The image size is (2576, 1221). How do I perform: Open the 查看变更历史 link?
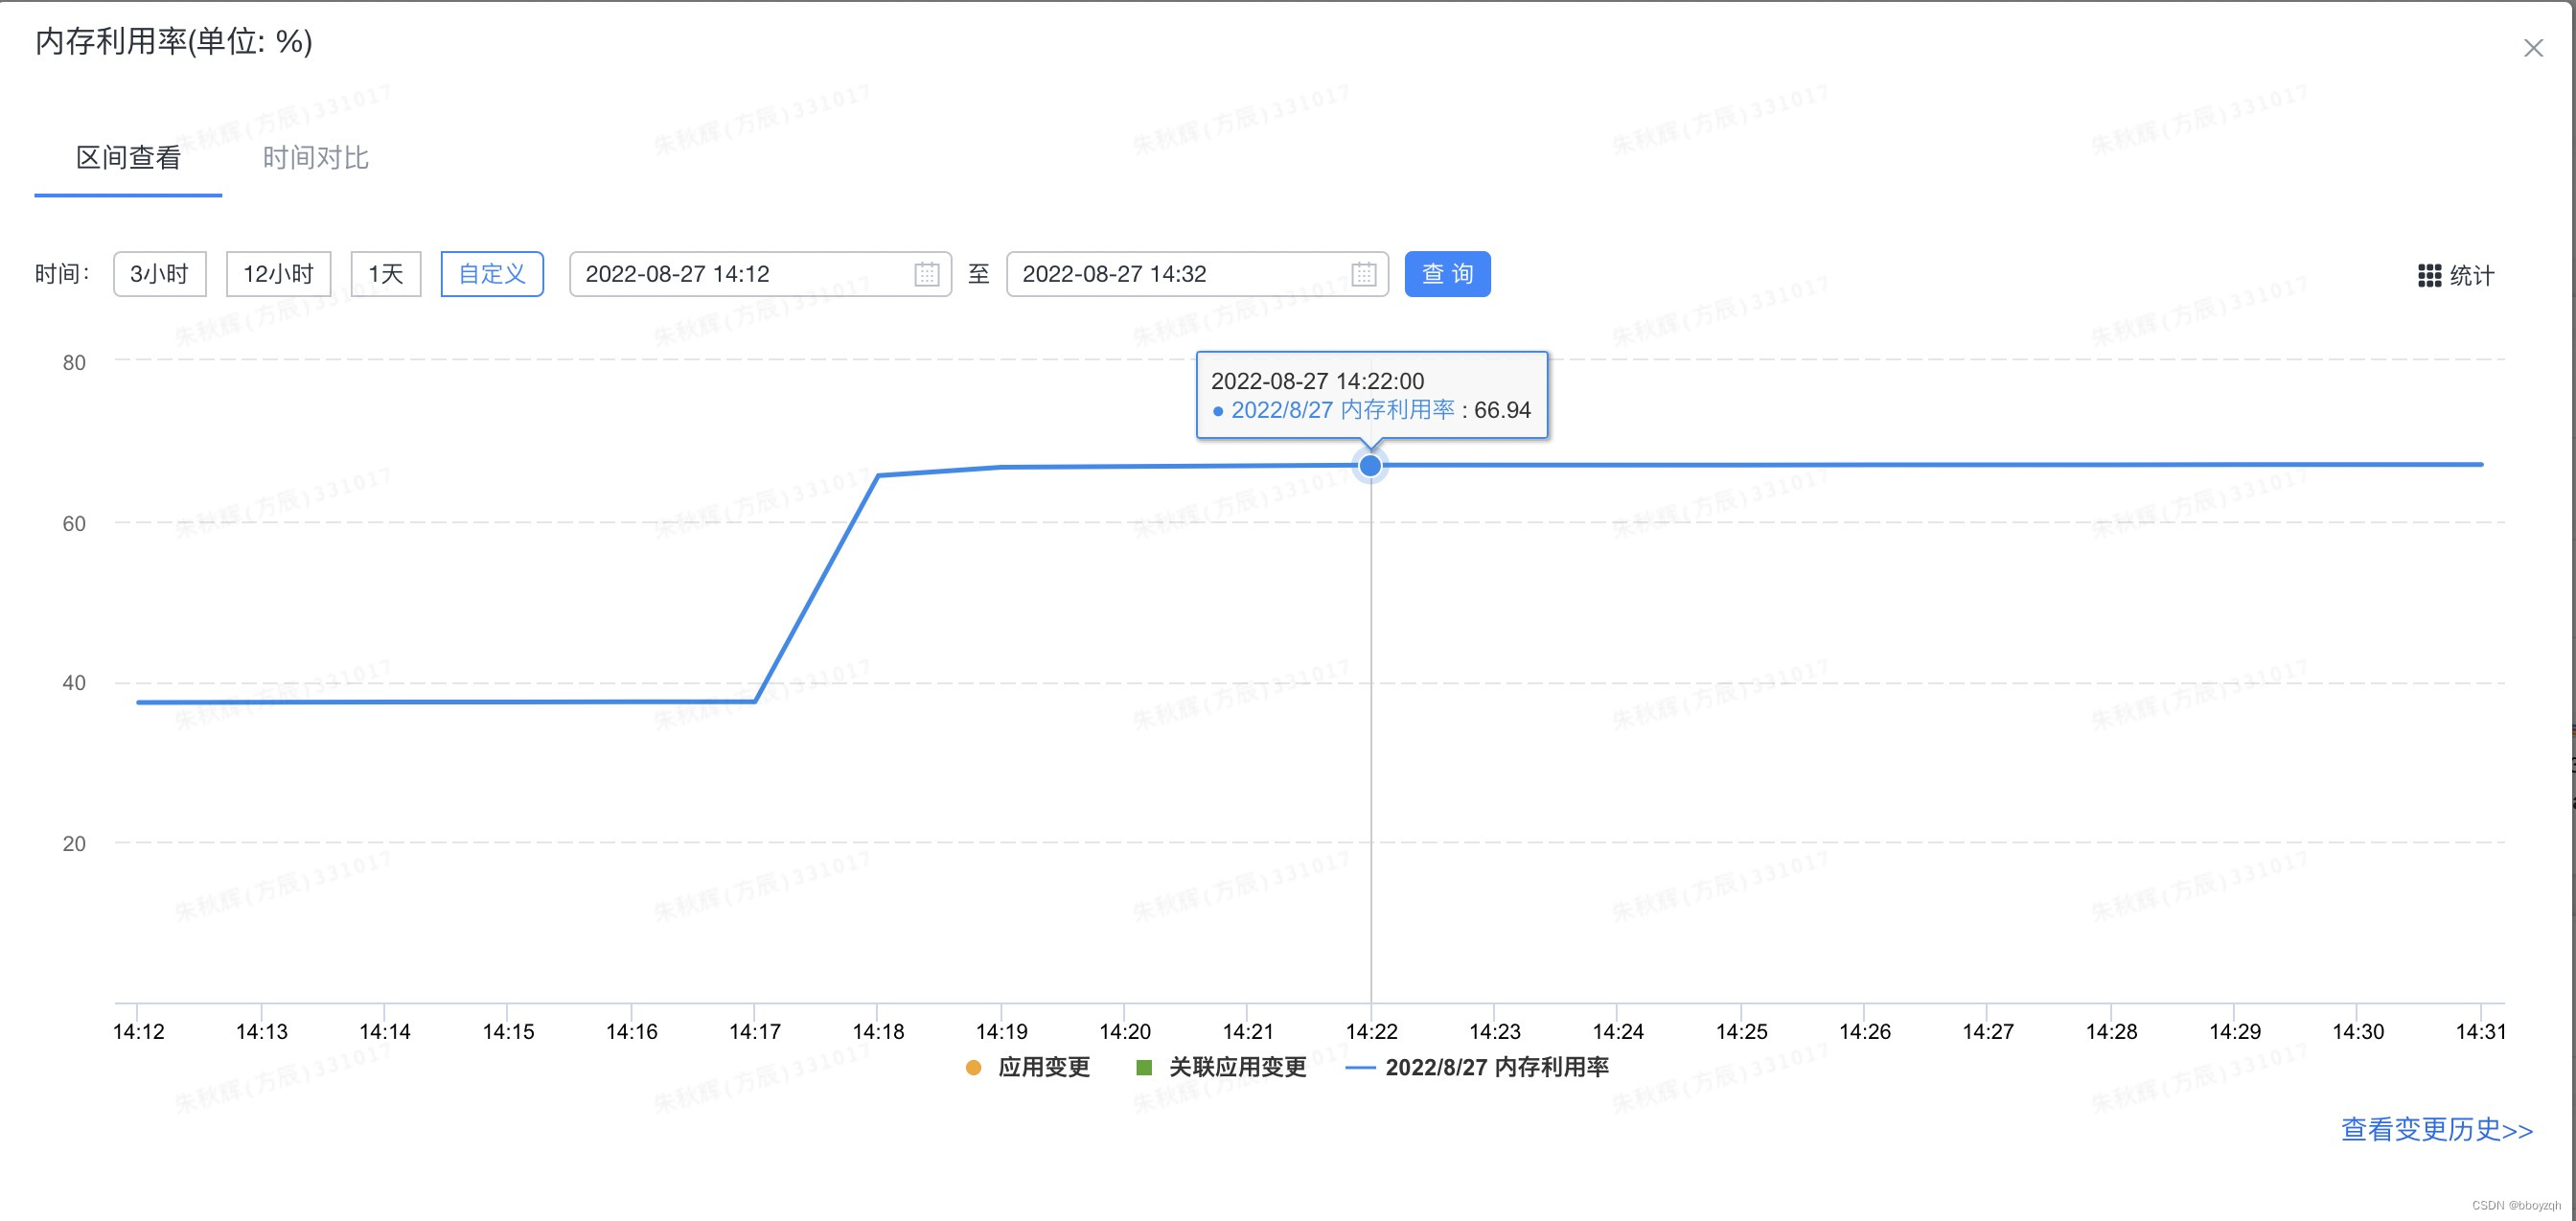click(2436, 1130)
